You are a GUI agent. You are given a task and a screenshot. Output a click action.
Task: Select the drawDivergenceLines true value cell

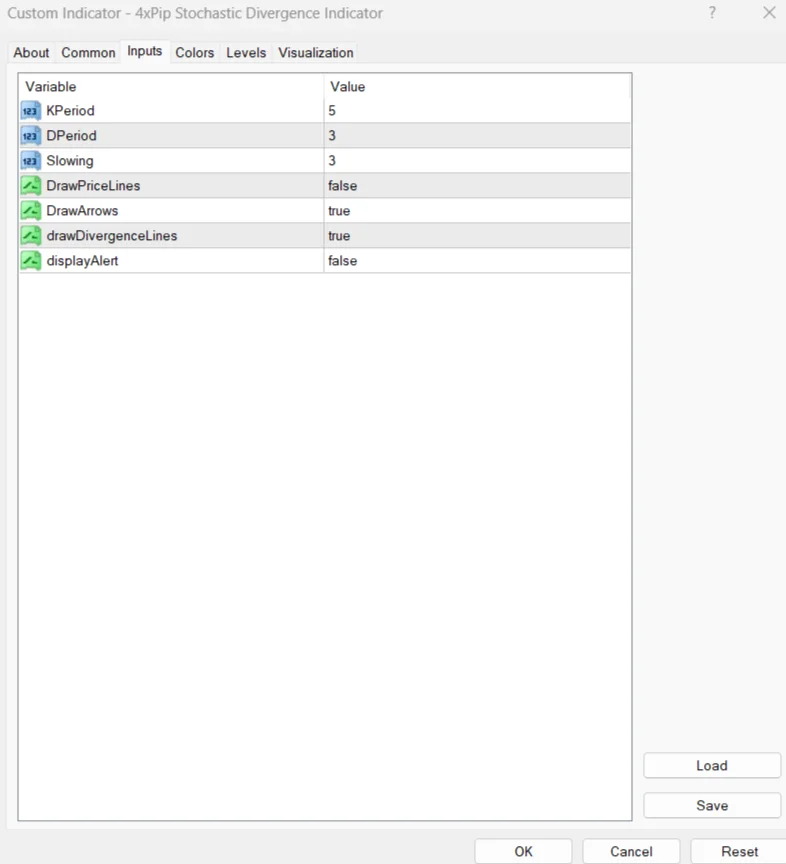pos(477,236)
